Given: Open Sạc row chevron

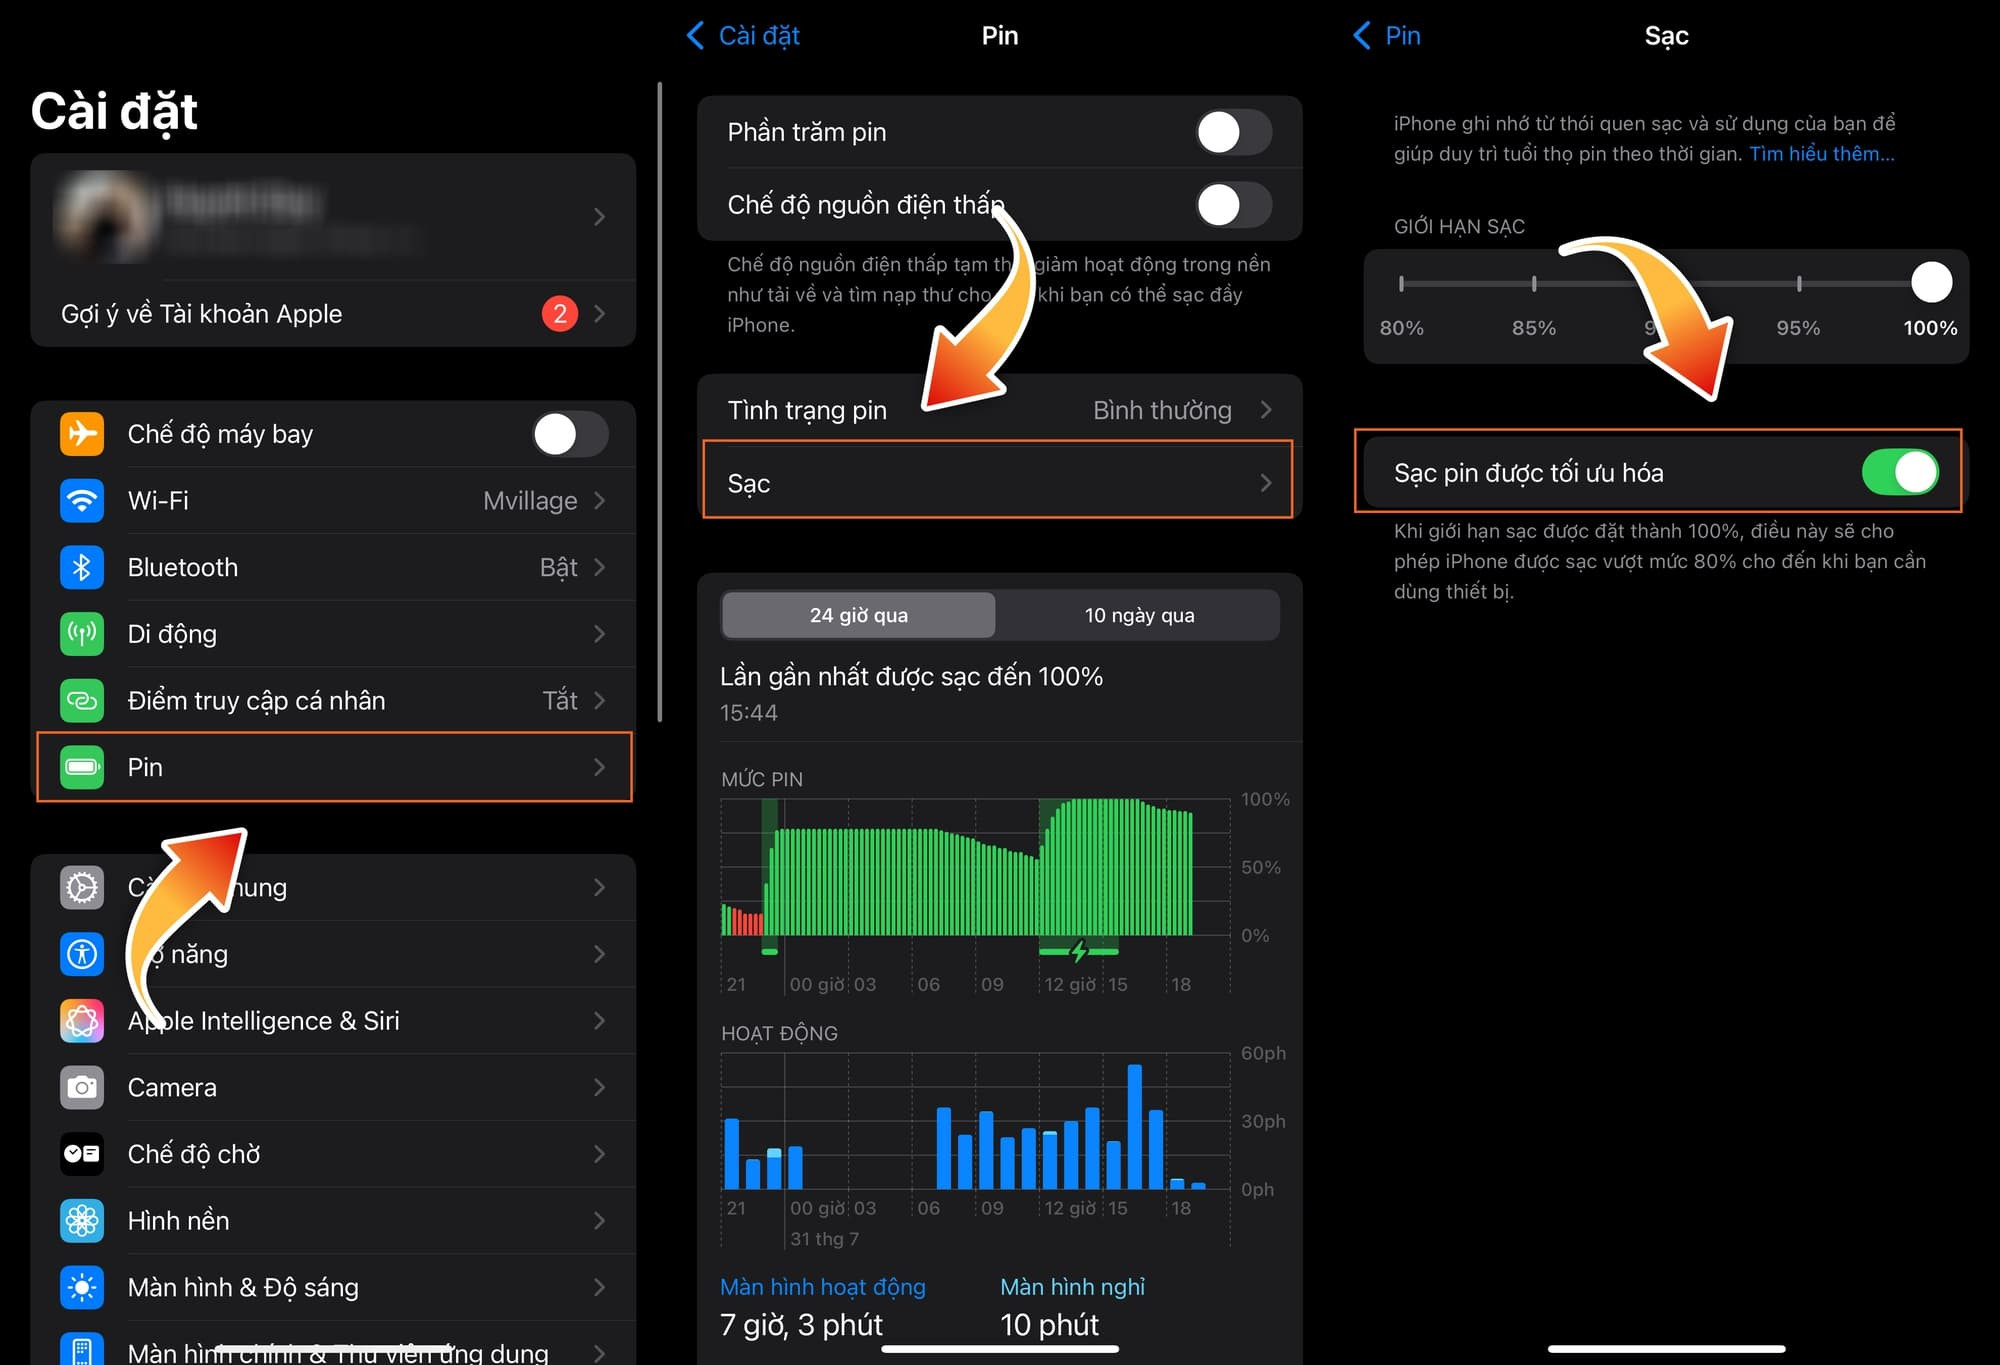Looking at the screenshot, I should pyautogui.click(x=1266, y=483).
